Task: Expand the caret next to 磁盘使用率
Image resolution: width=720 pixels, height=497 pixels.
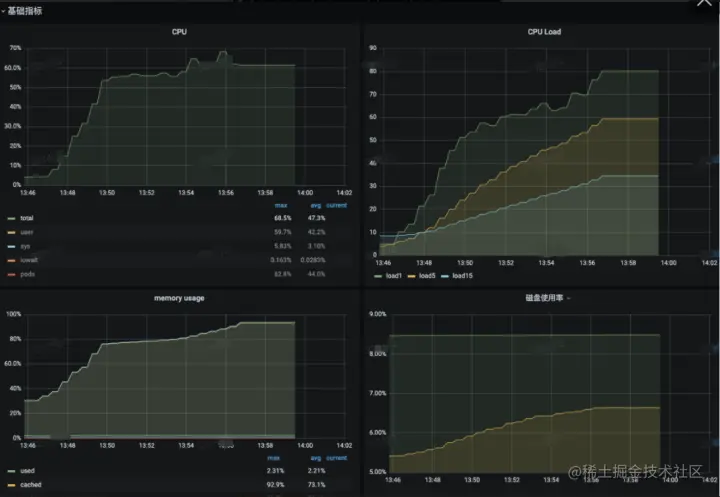Action: pos(568,299)
